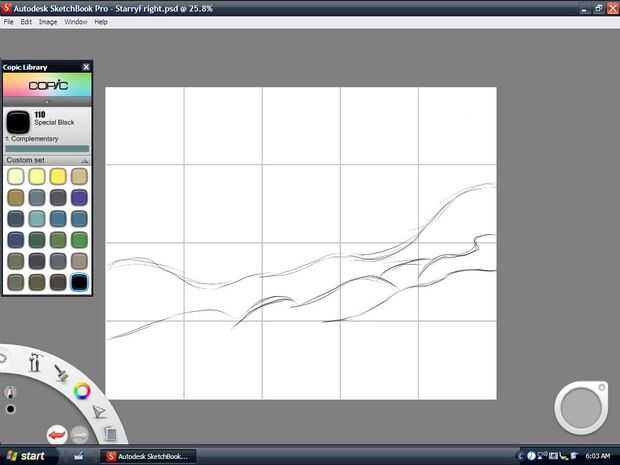This screenshot has height=465, width=620.
Task: Choose the bright yellow Copic swatch
Action: coord(58,176)
